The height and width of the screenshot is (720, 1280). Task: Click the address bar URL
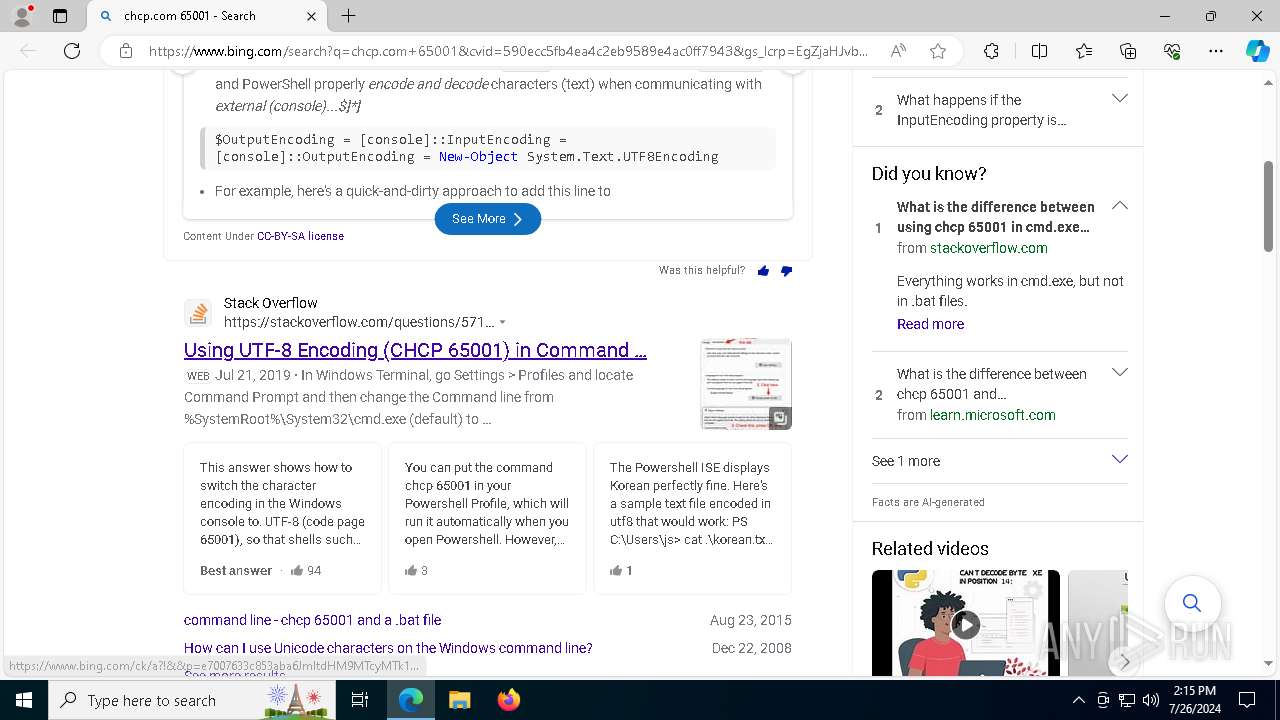[508, 51]
